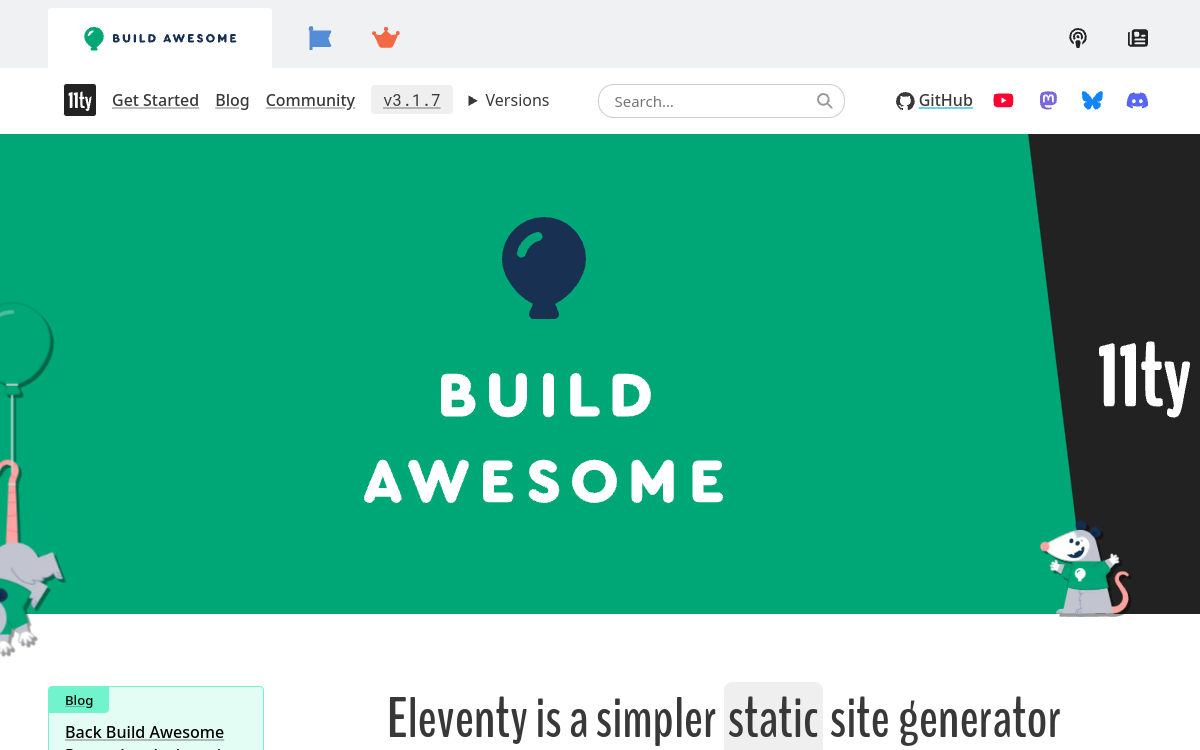Click the BUILD AWESOME hero heading
1200x750 pixels.
pos(545,438)
